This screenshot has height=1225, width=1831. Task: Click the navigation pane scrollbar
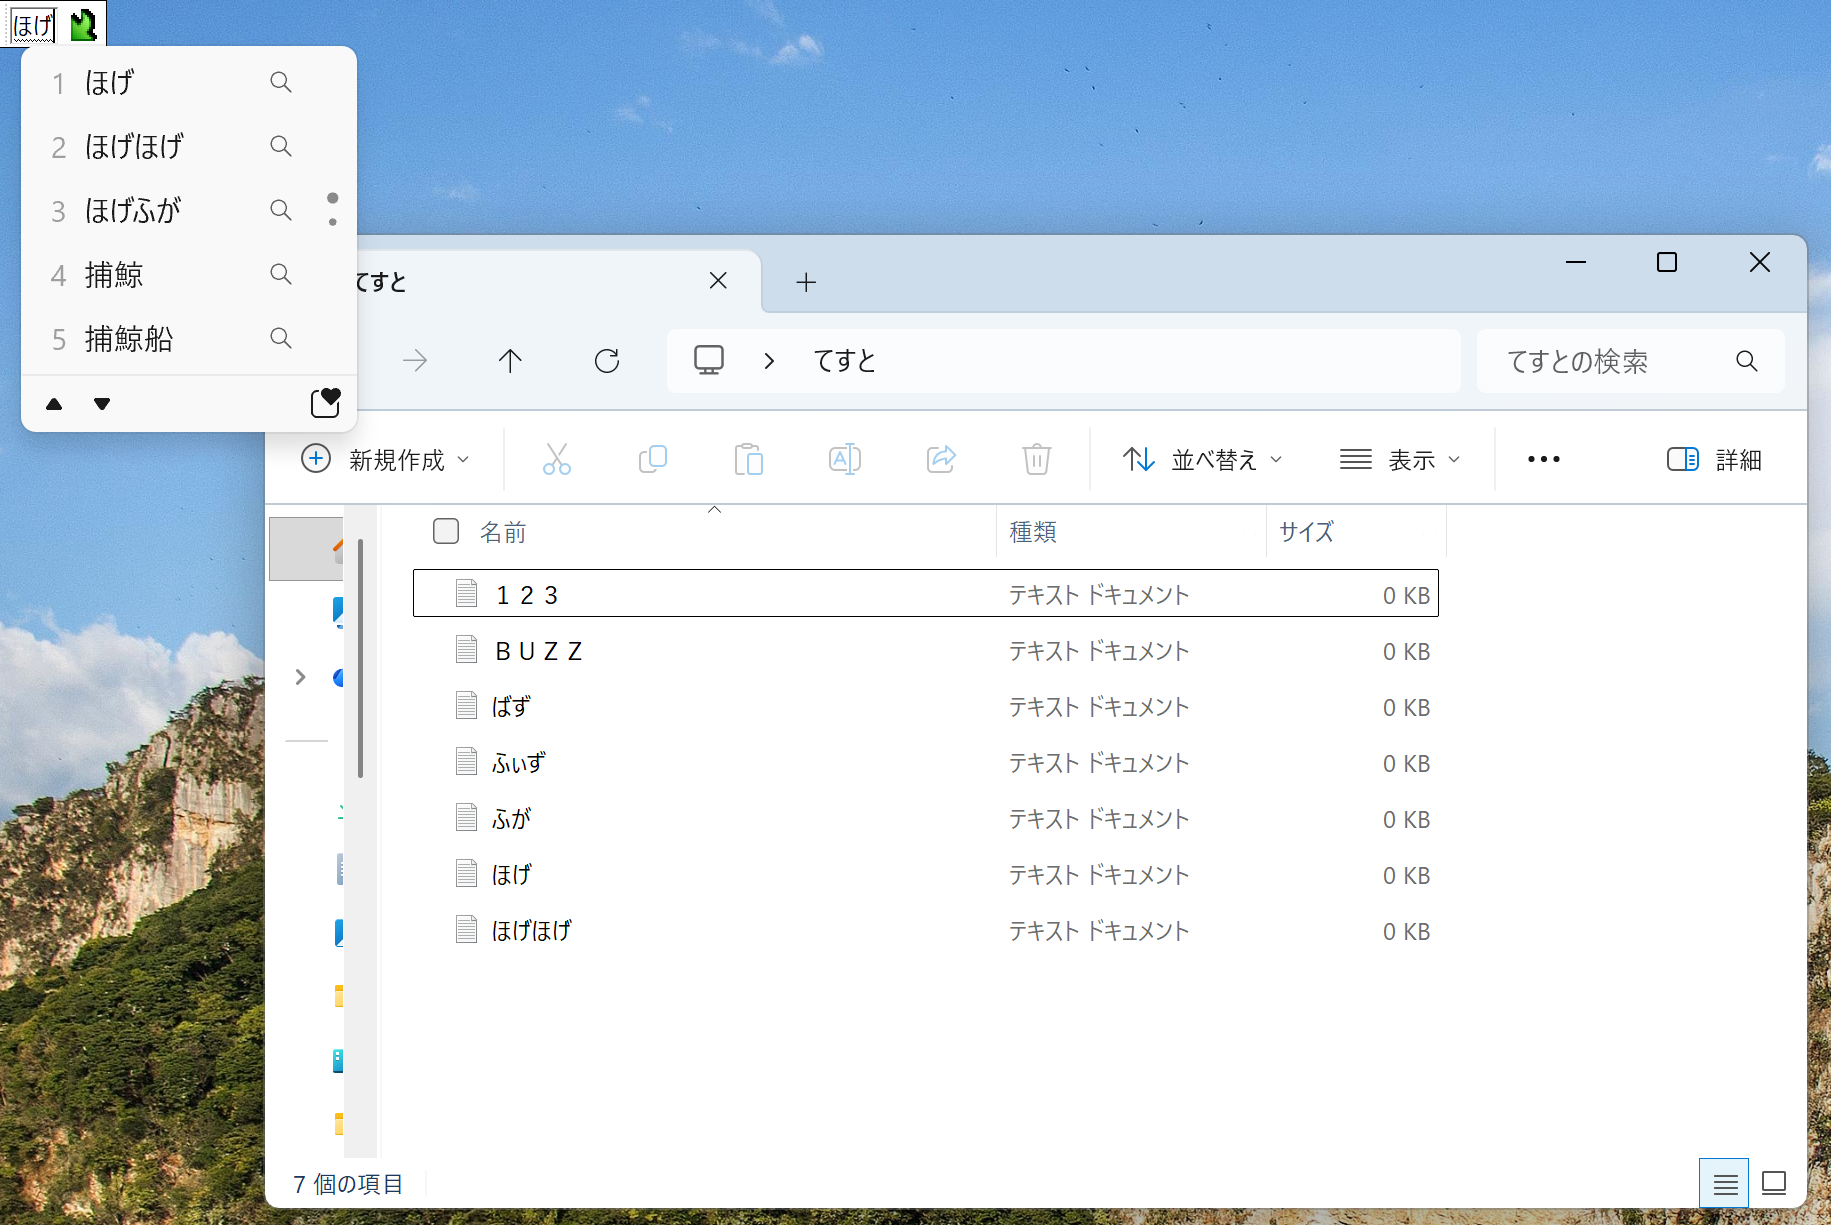point(360,657)
